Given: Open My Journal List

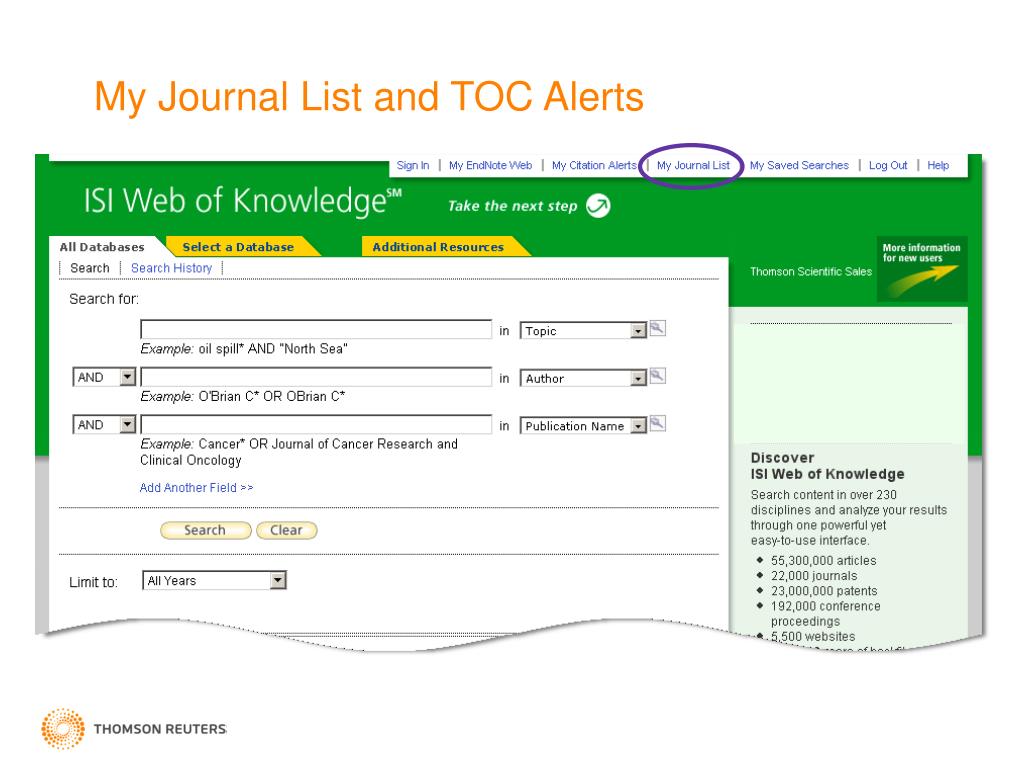Looking at the screenshot, I should pos(693,165).
